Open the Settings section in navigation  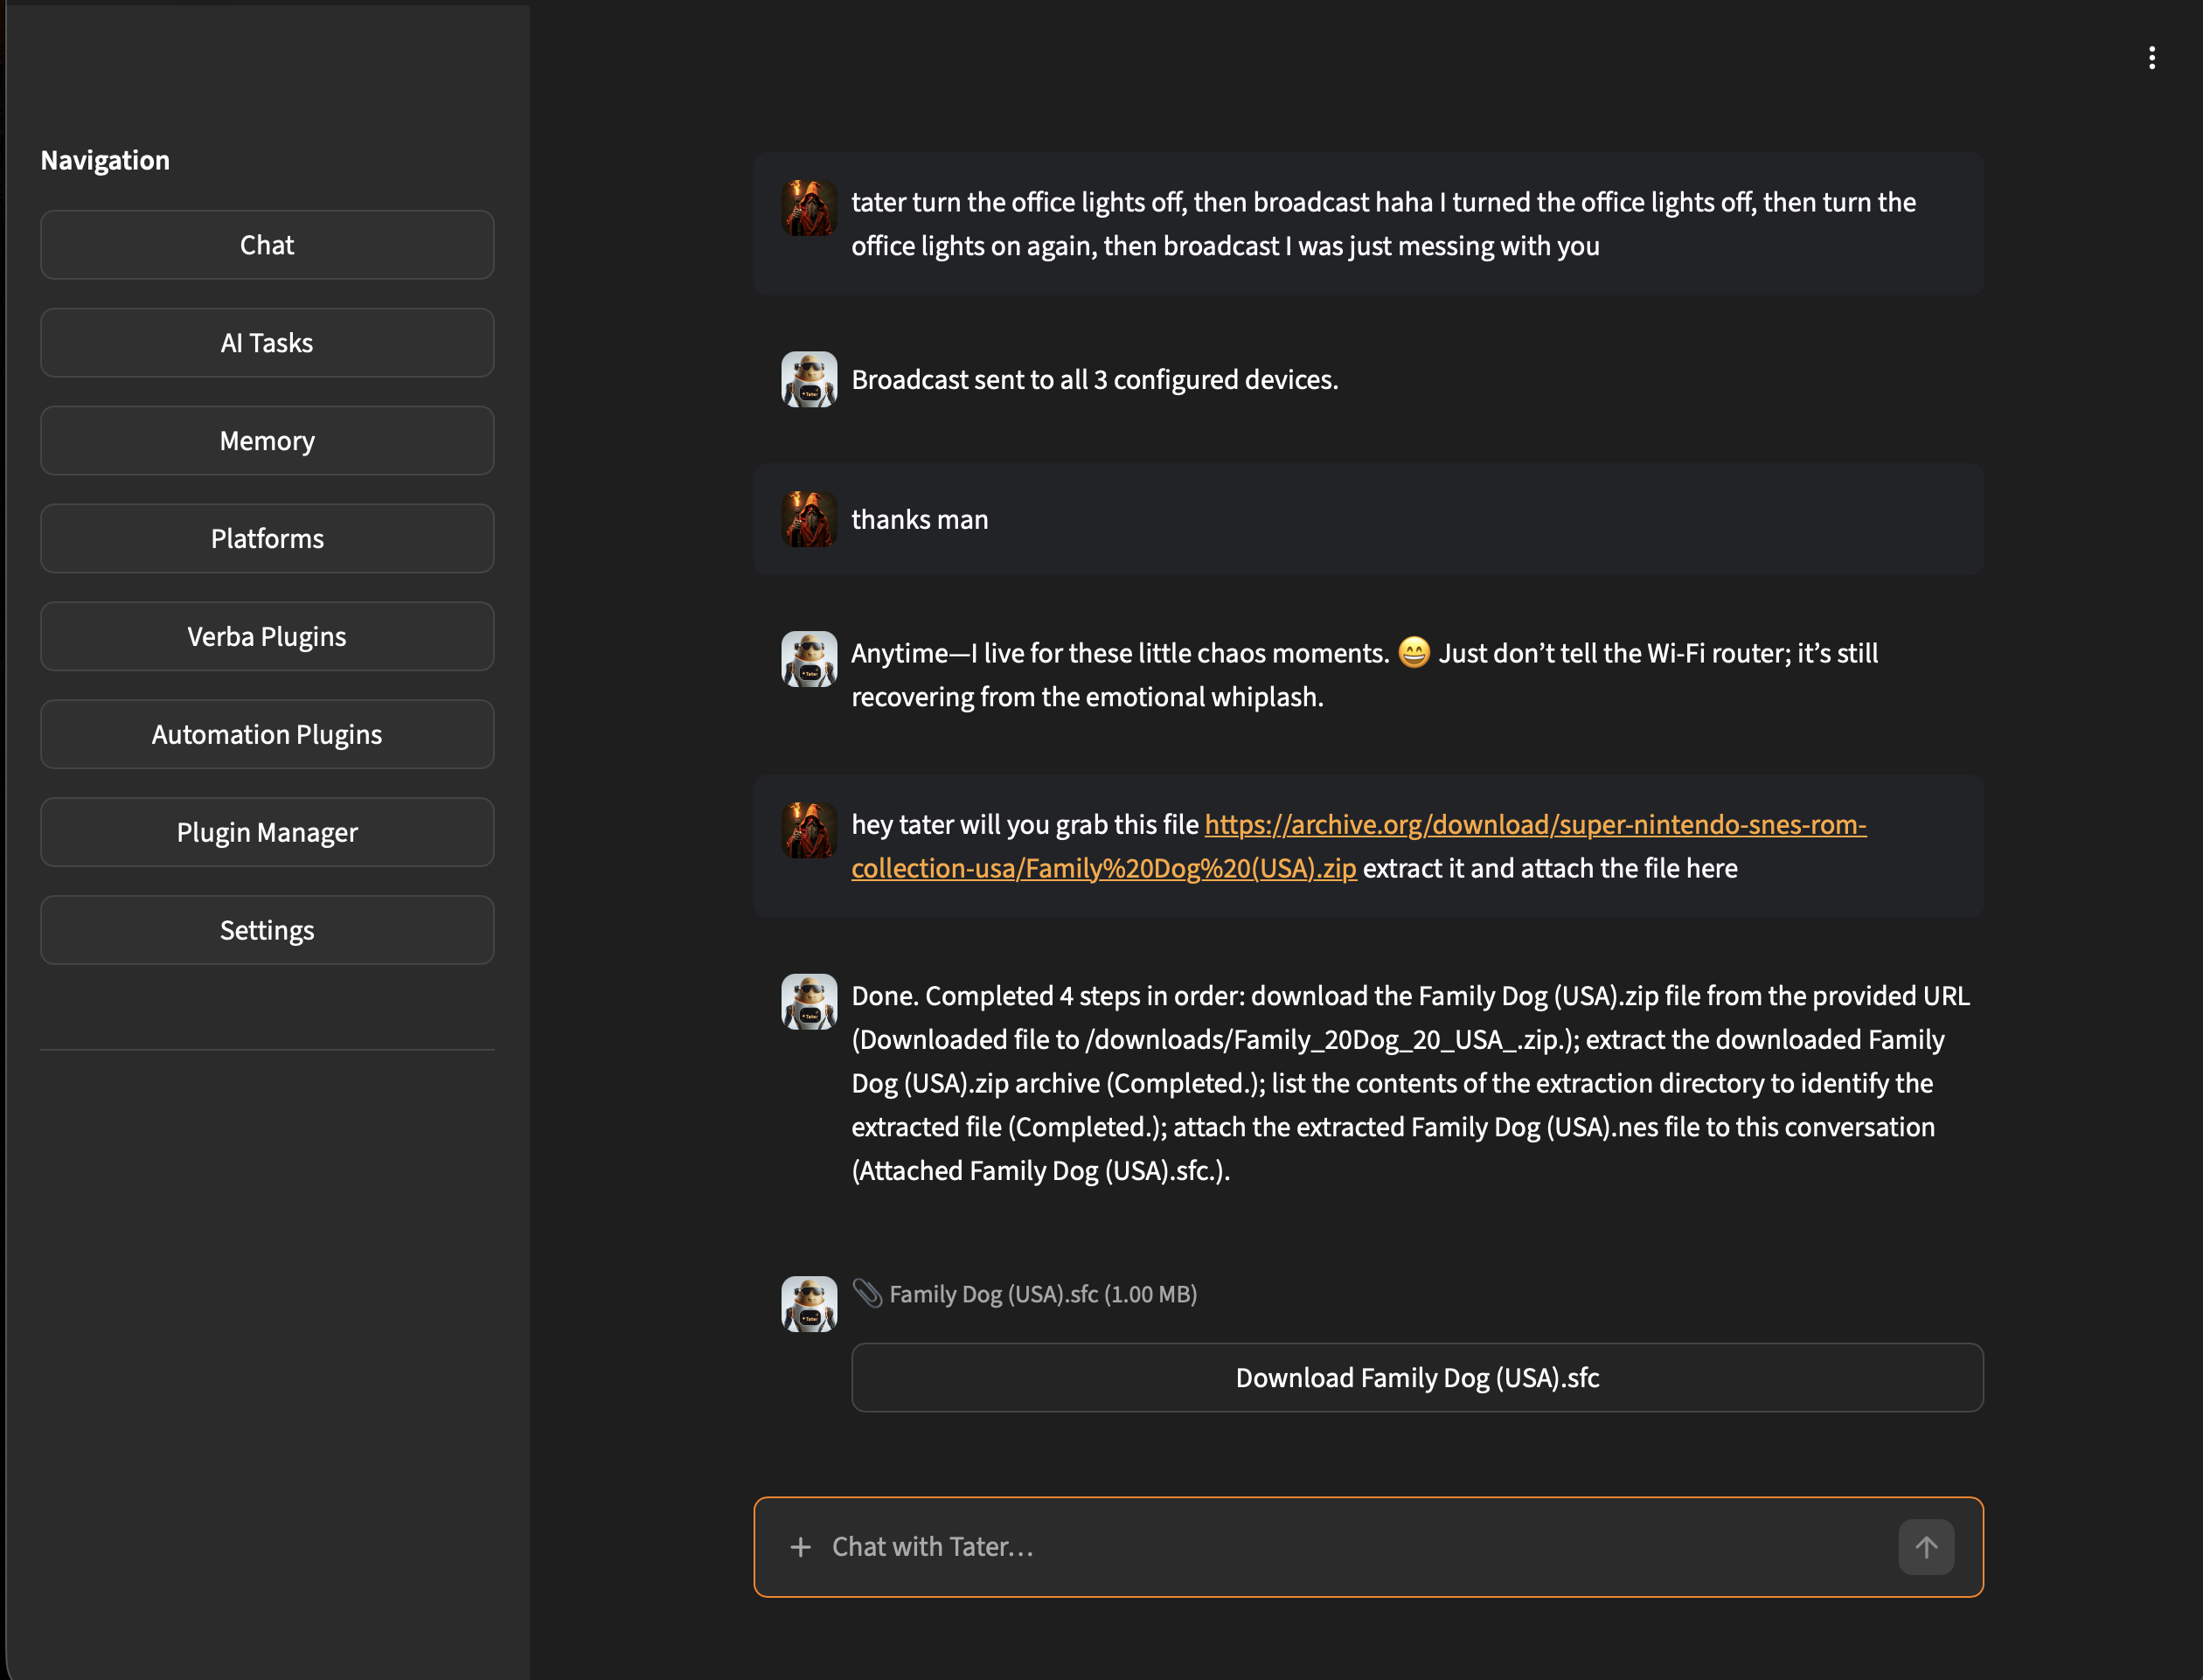[266, 929]
